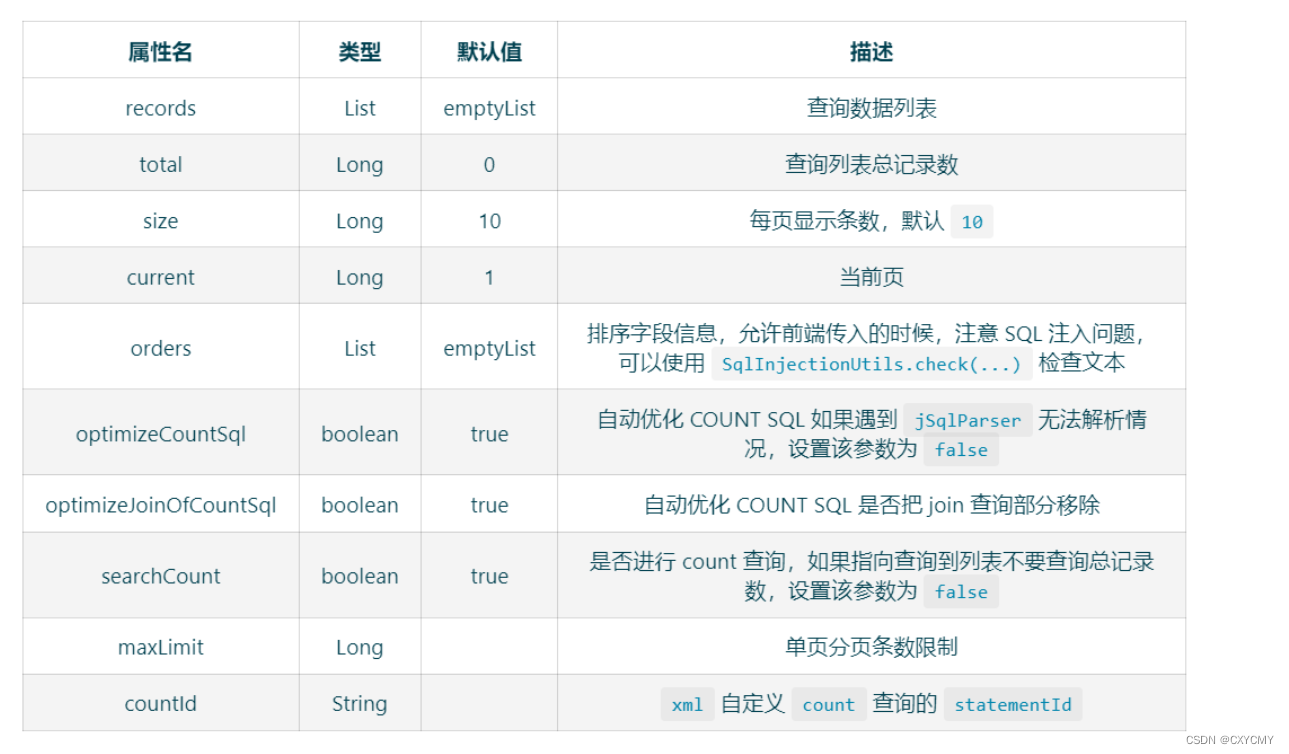Image resolution: width=1289 pixels, height=754 pixels.
Task: Select the size property name cell
Action: (x=160, y=221)
